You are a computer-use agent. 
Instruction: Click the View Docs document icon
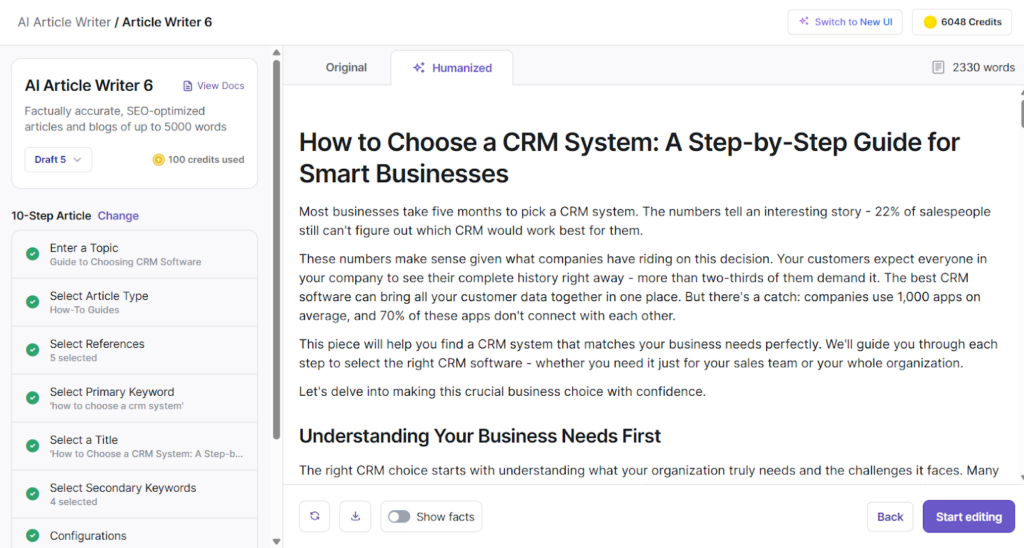pyautogui.click(x=187, y=86)
